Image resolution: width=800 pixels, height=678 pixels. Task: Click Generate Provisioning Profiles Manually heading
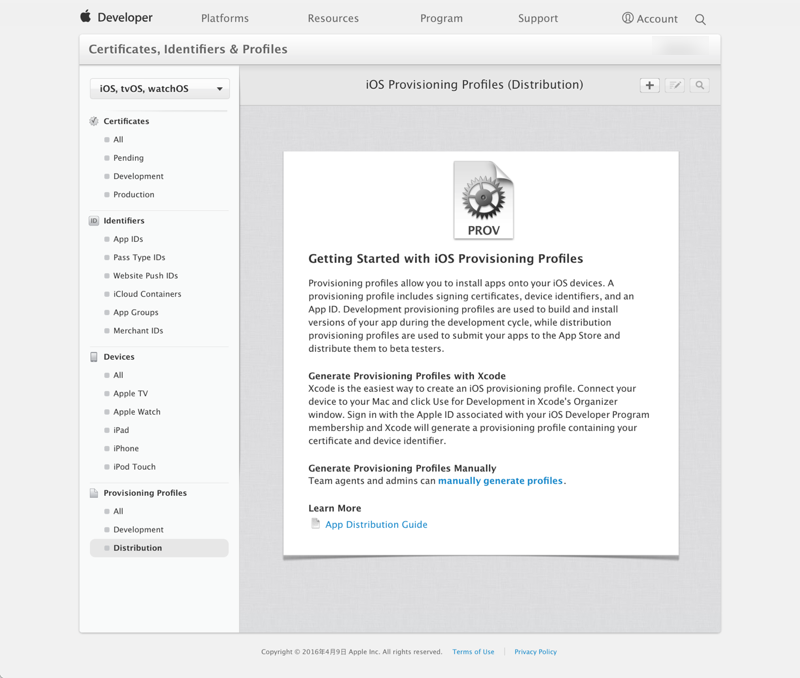click(x=402, y=468)
